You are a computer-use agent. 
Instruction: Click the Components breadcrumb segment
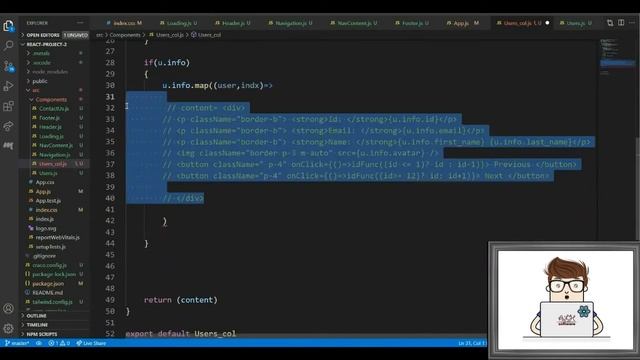click(125, 35)
